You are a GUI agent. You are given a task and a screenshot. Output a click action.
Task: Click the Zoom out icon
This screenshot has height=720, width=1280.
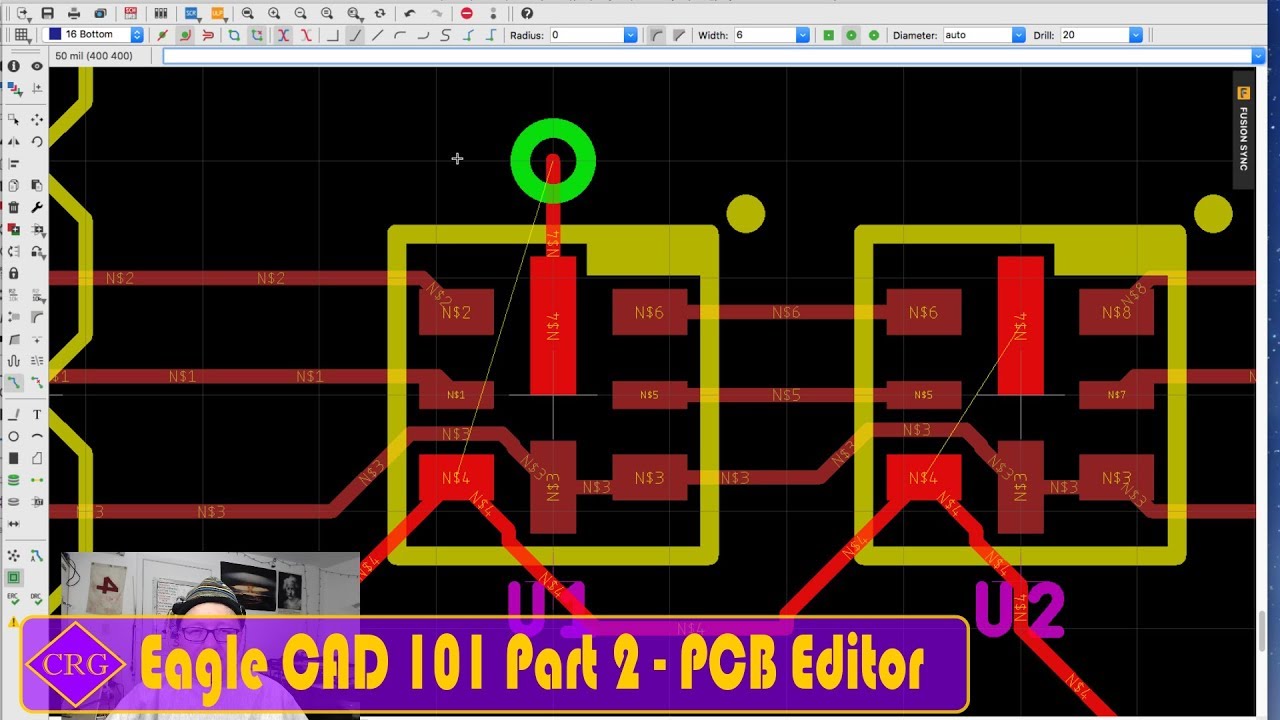coord(300,13)
